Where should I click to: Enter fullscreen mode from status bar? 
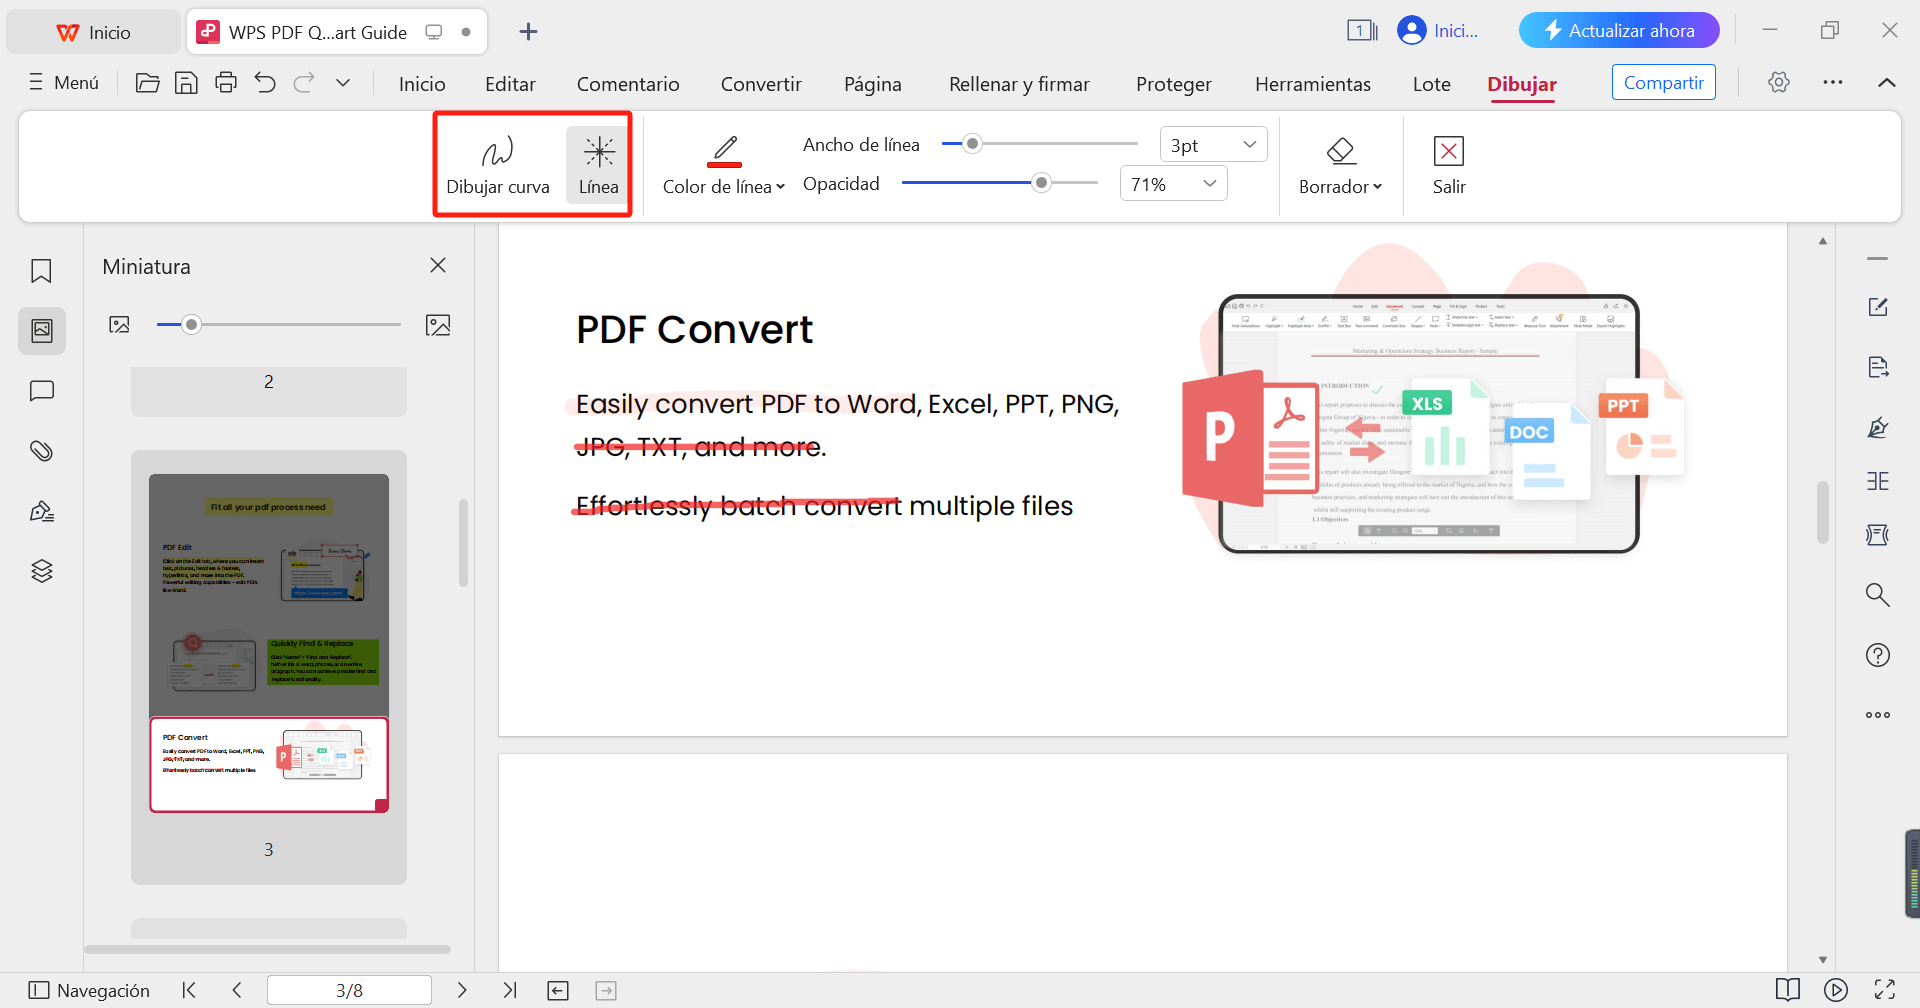coord(1884,990)
